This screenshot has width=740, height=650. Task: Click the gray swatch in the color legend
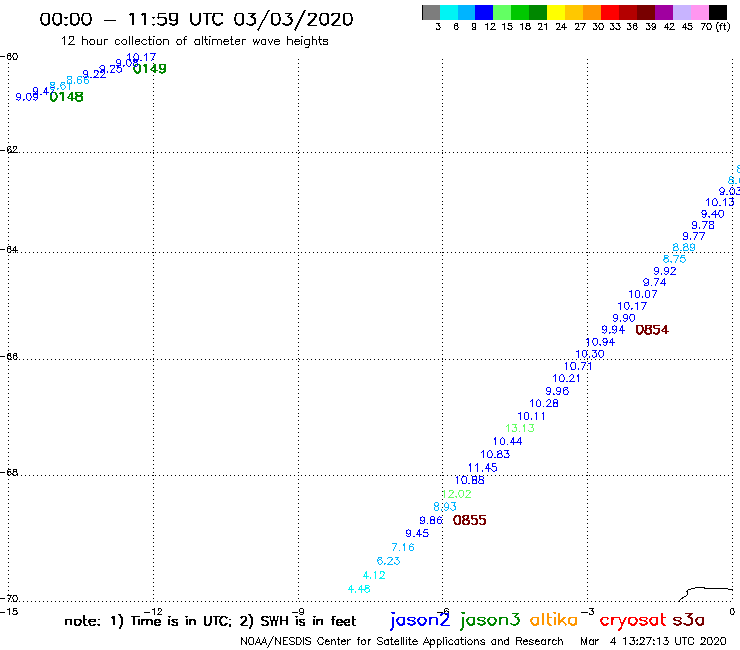431,12
